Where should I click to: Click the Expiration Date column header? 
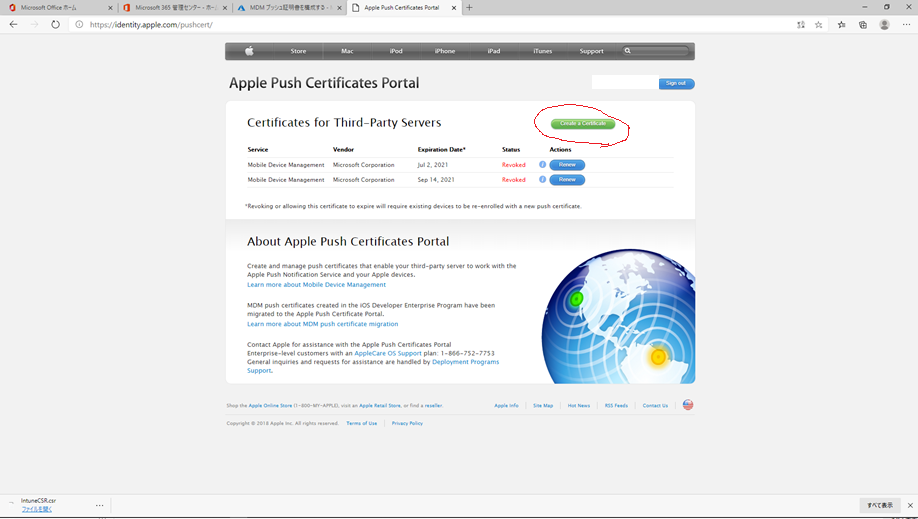coord(441,149)
